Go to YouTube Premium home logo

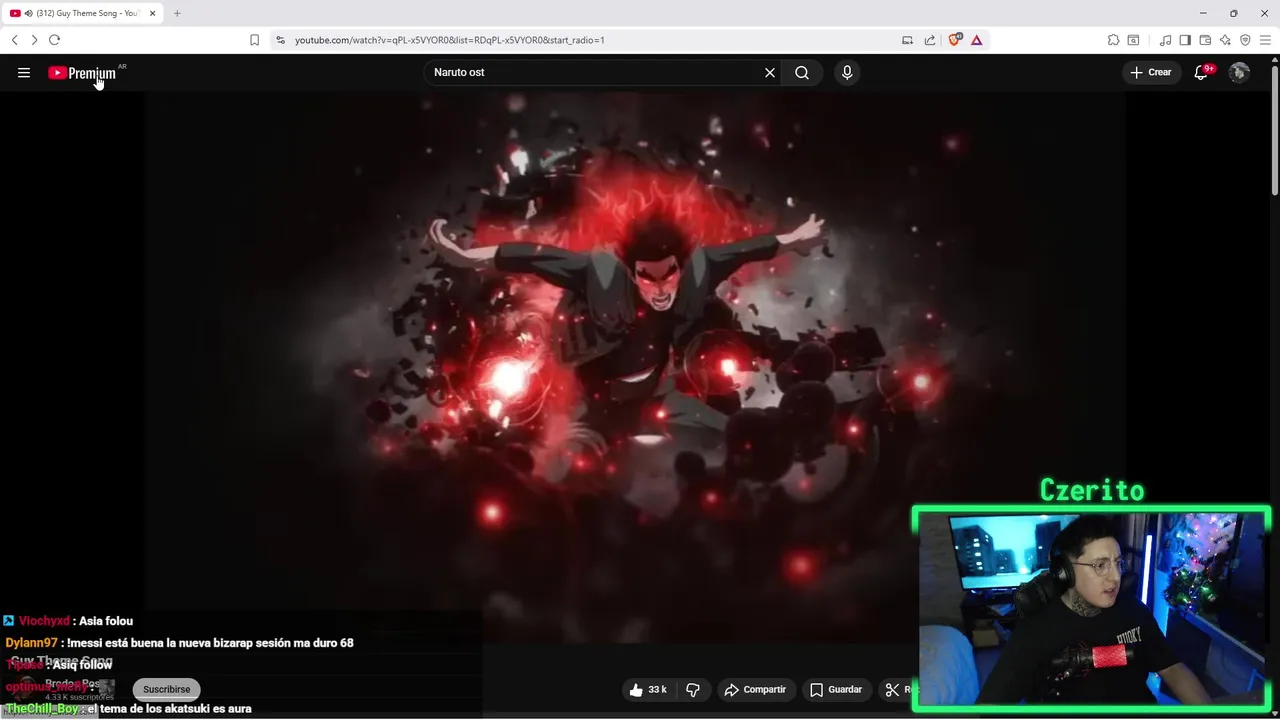pyautogui.click(x=82, y=73)
